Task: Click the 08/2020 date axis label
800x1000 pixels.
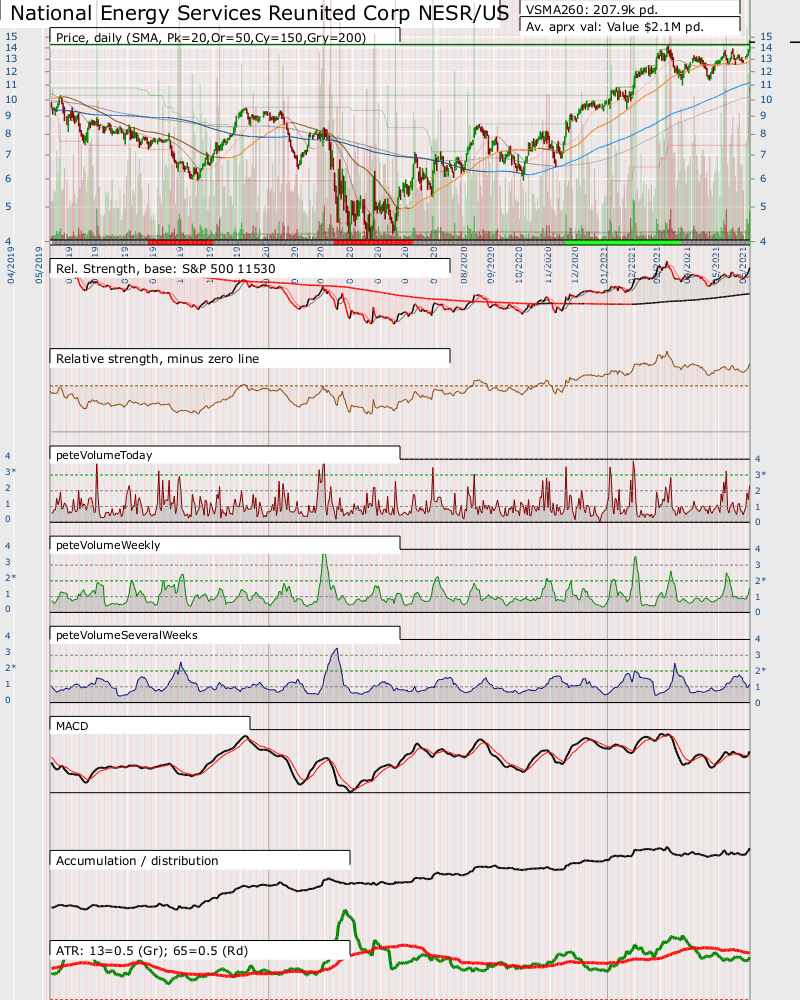Action: click(x=464, y=265)
